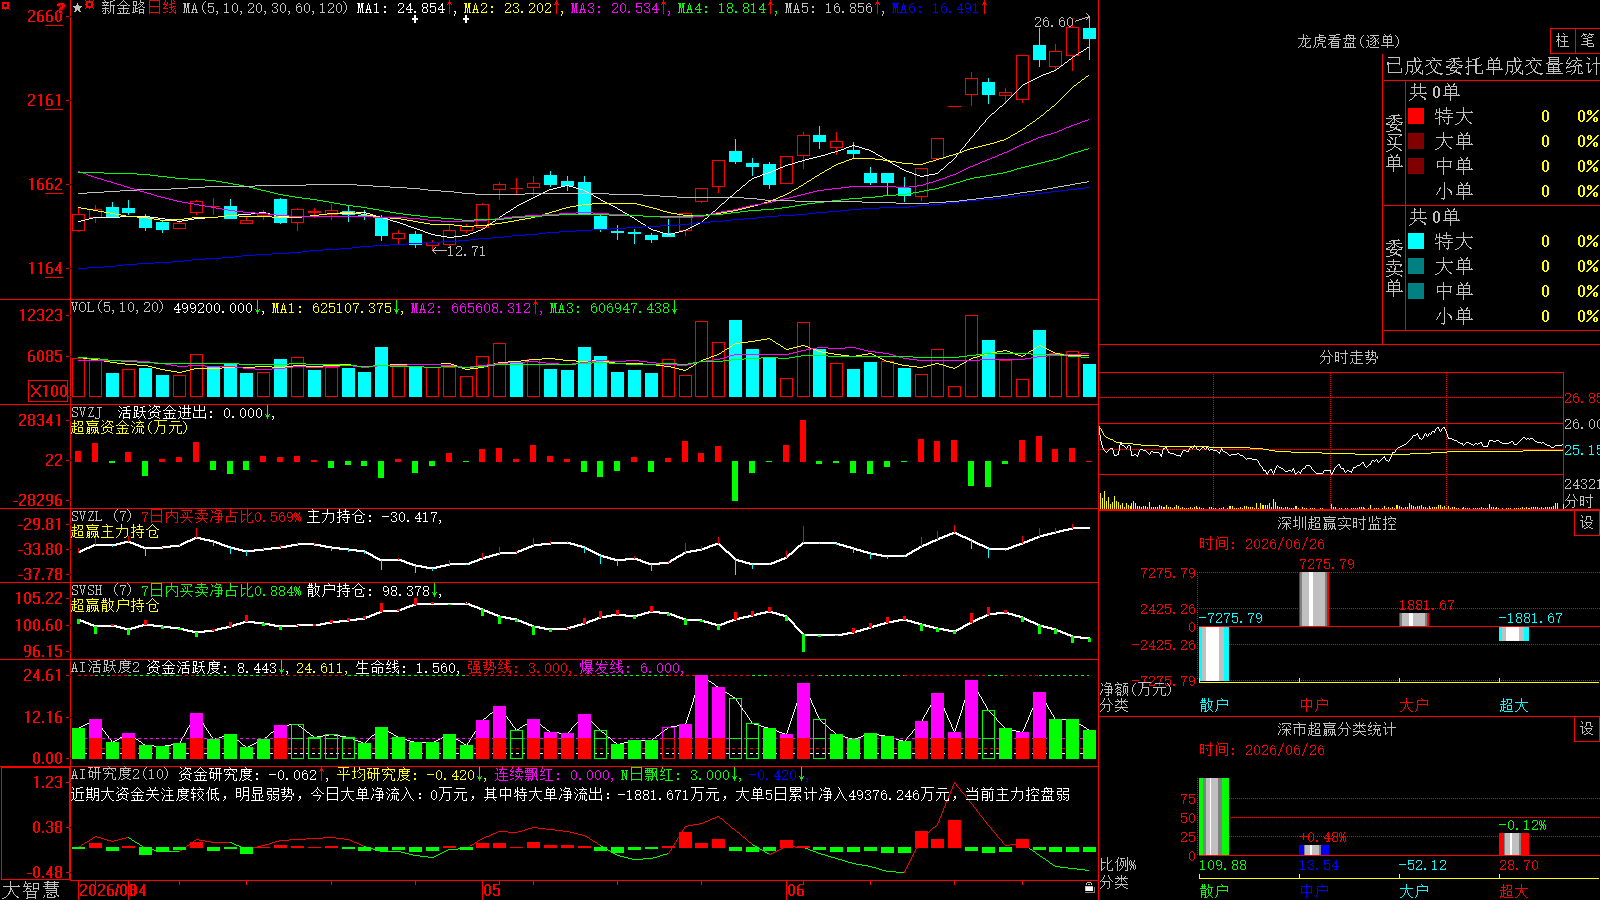Click the 深市超赢分类统计 panel title
The image size is (1600, 900).
(x=1336, y=729)
